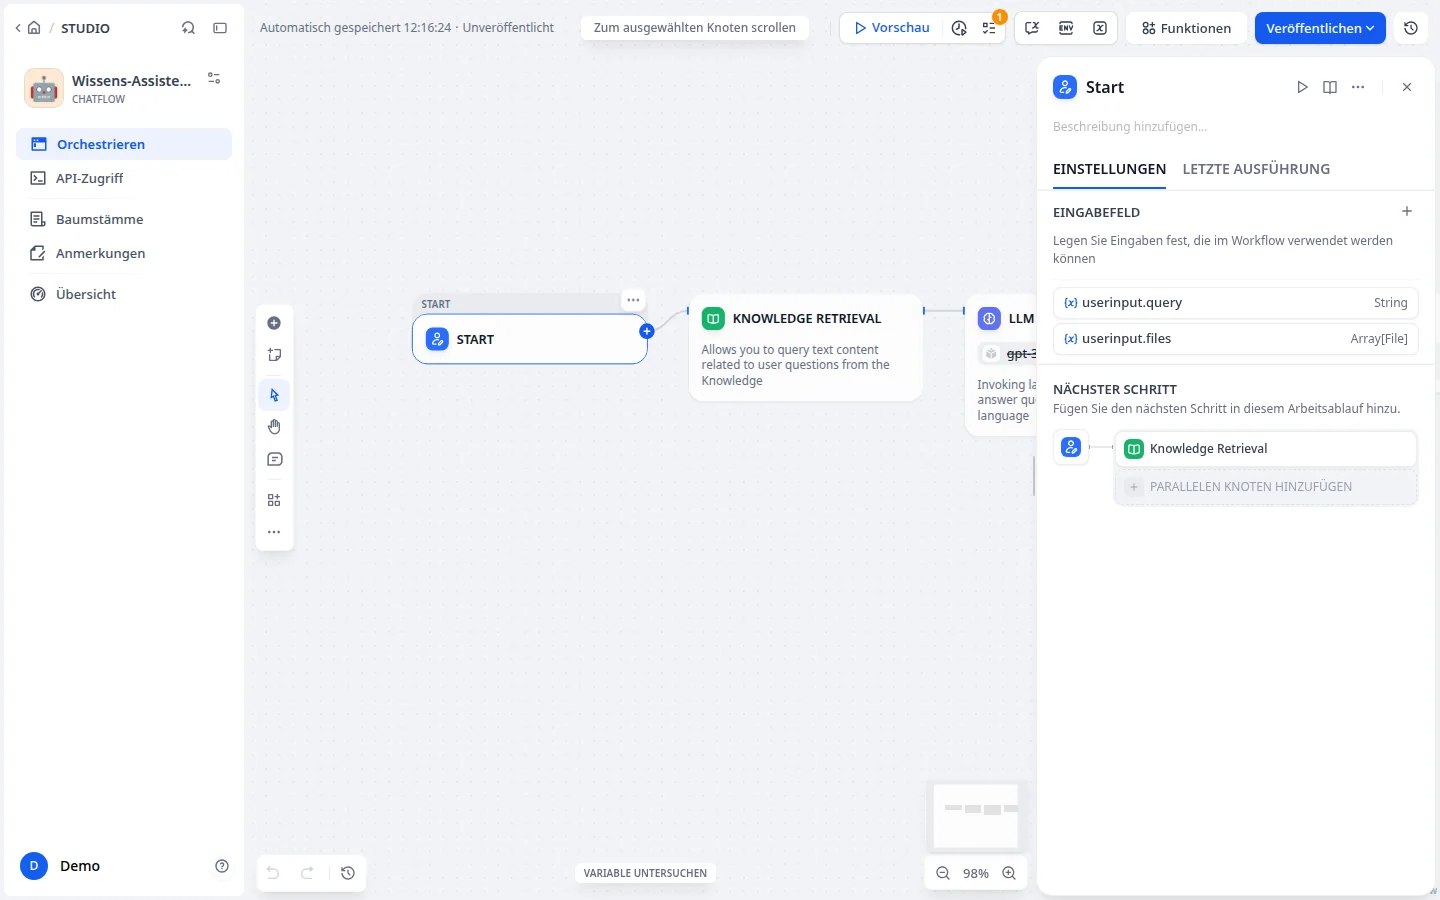Click the Knowledge Retrieval next-step item
The width and height of the screenshot is (1440, 900).
point(1266,449)
